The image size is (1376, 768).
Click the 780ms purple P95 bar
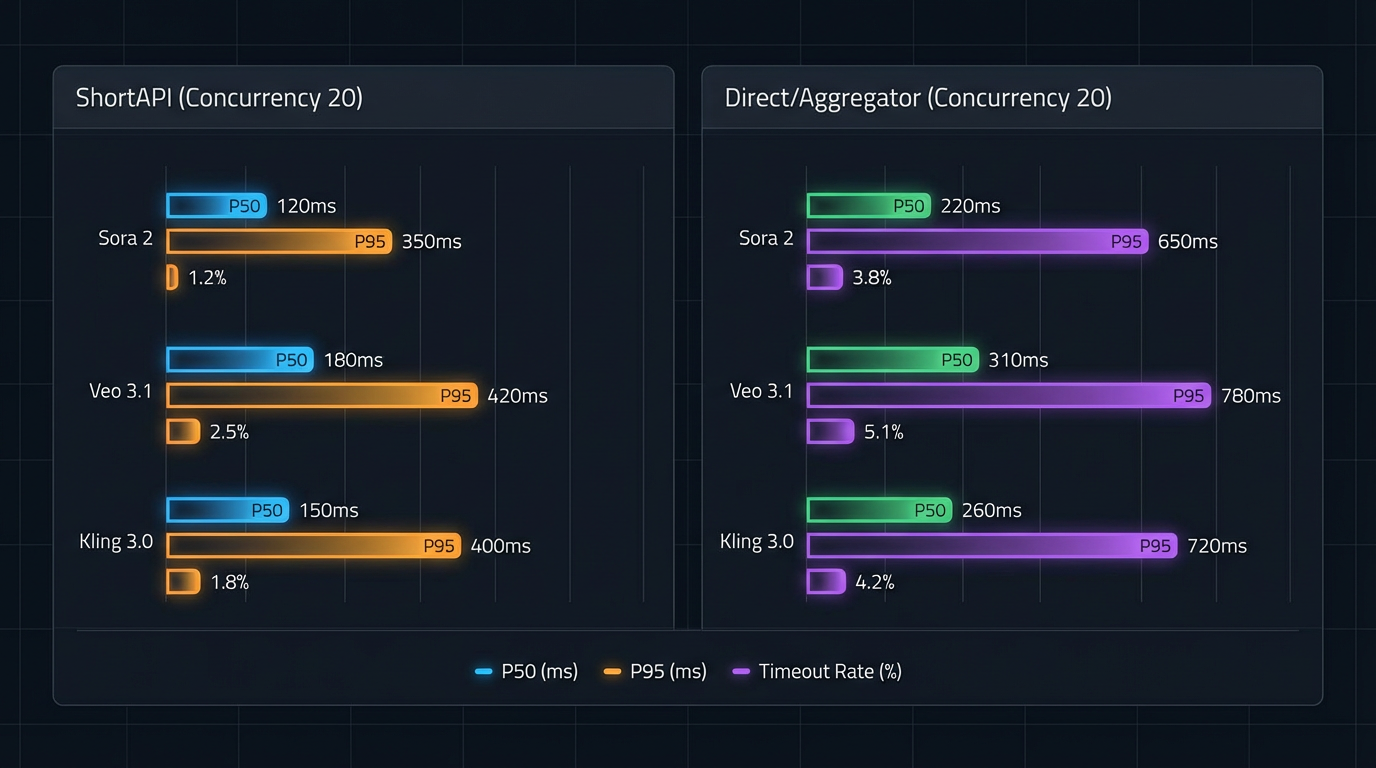pyautogui.click(x=1008, y=396)
